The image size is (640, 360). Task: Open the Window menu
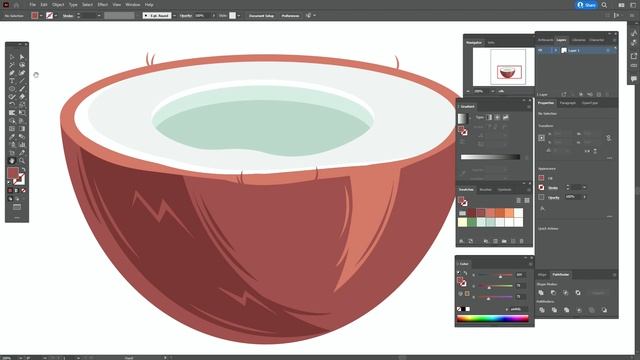[x=133, y=4]
